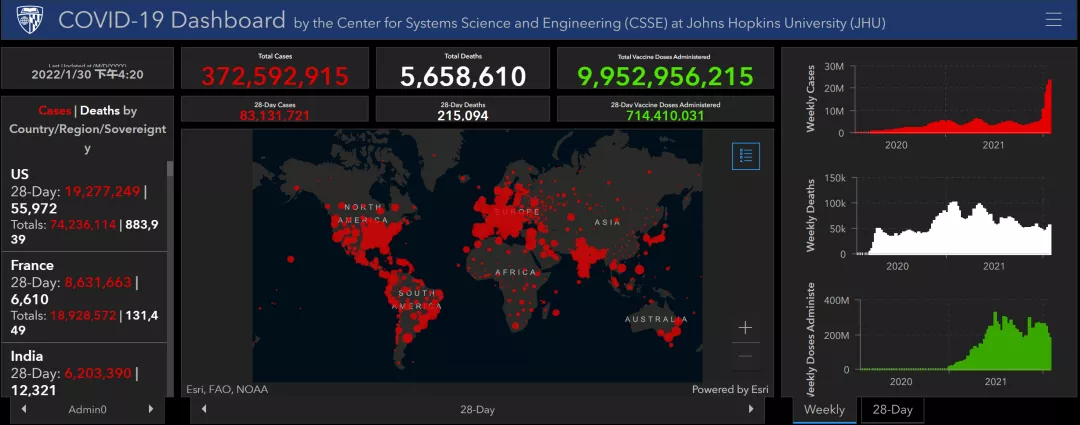Switch charts to the 28-Day tab

tap(892, 410)
